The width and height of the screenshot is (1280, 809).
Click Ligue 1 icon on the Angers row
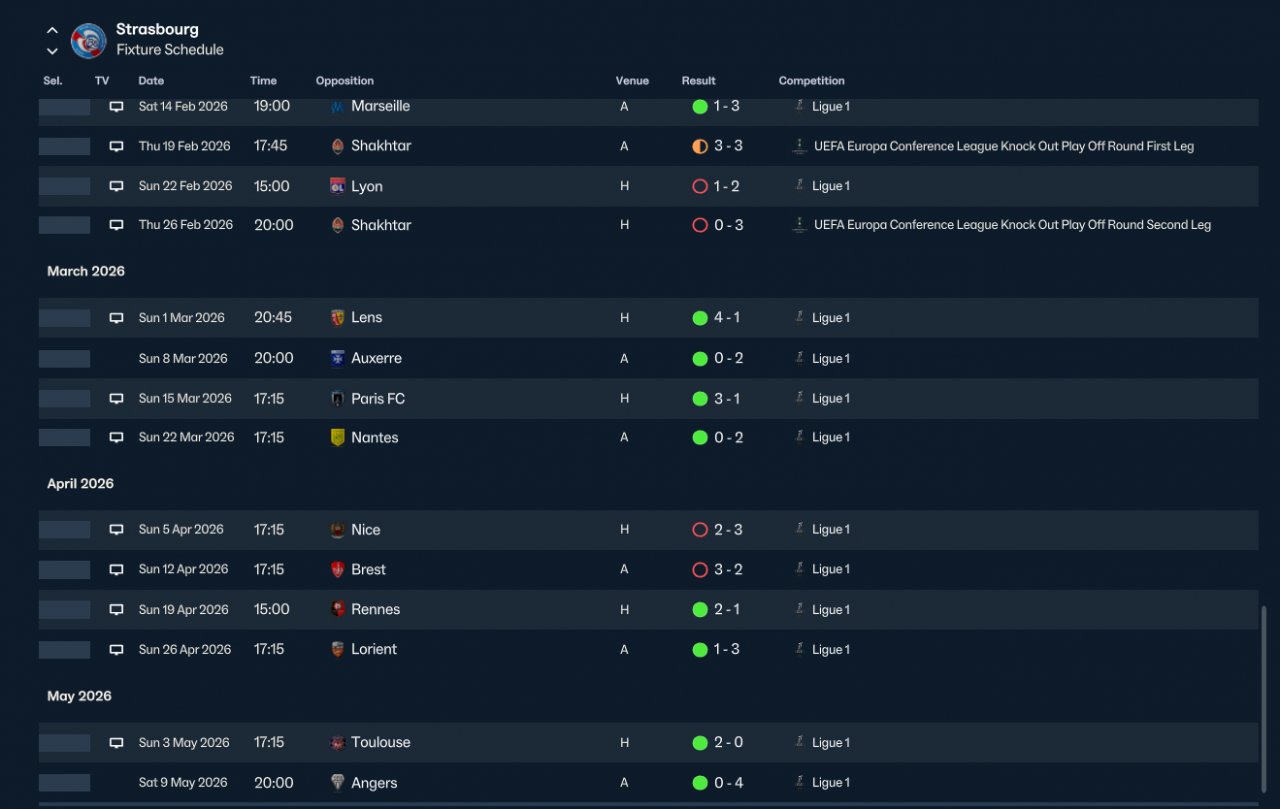tap(799, 782)
